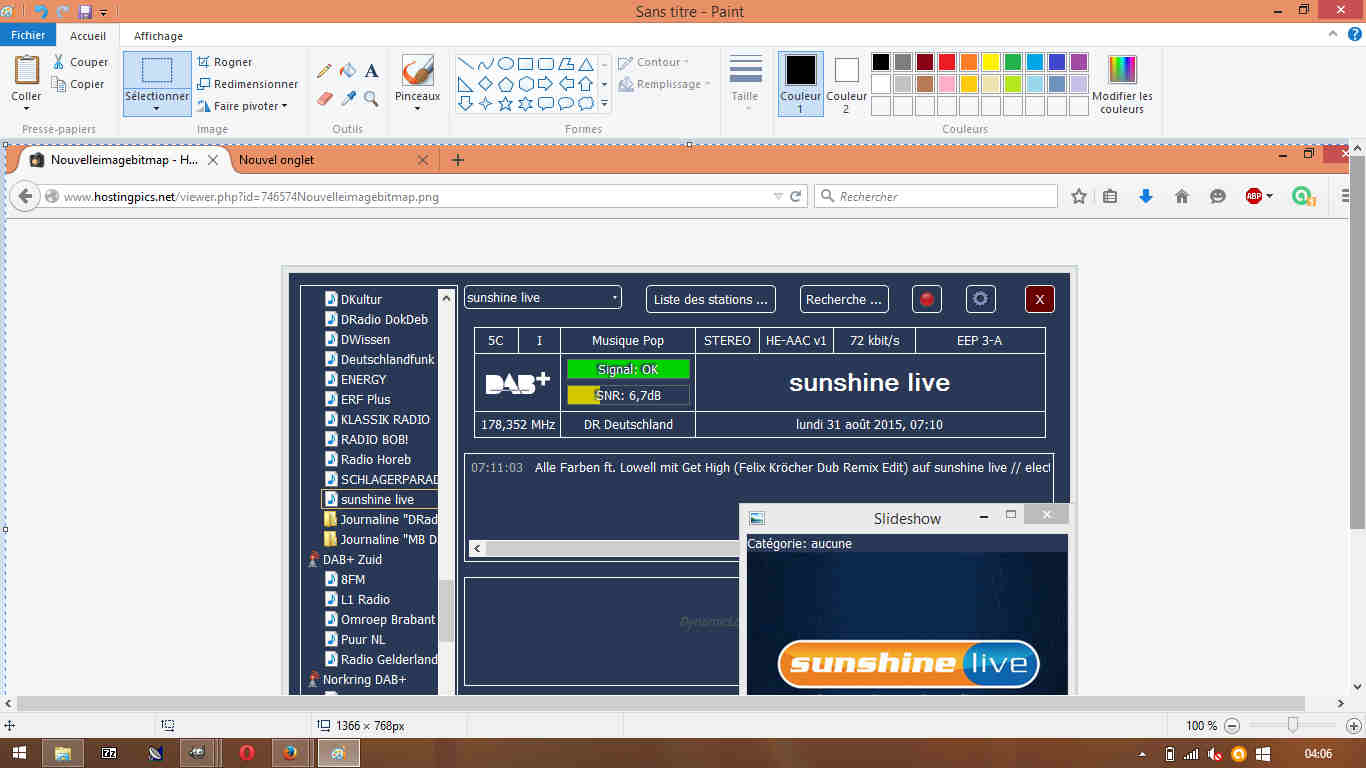The width and height of the screenshot is (1366, 768).
Task: Choose the purple color swatch
Action: (x=1079, y=62)
